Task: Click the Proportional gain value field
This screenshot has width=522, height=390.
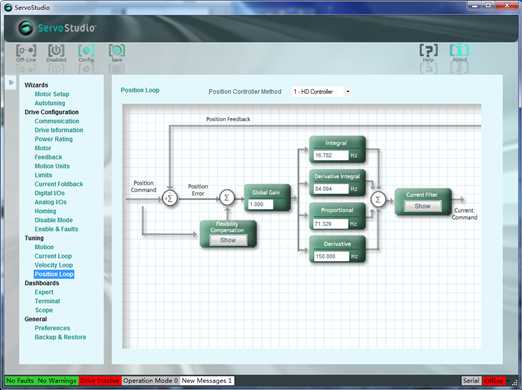Action: pyautogui.click(x=331, y=224)
